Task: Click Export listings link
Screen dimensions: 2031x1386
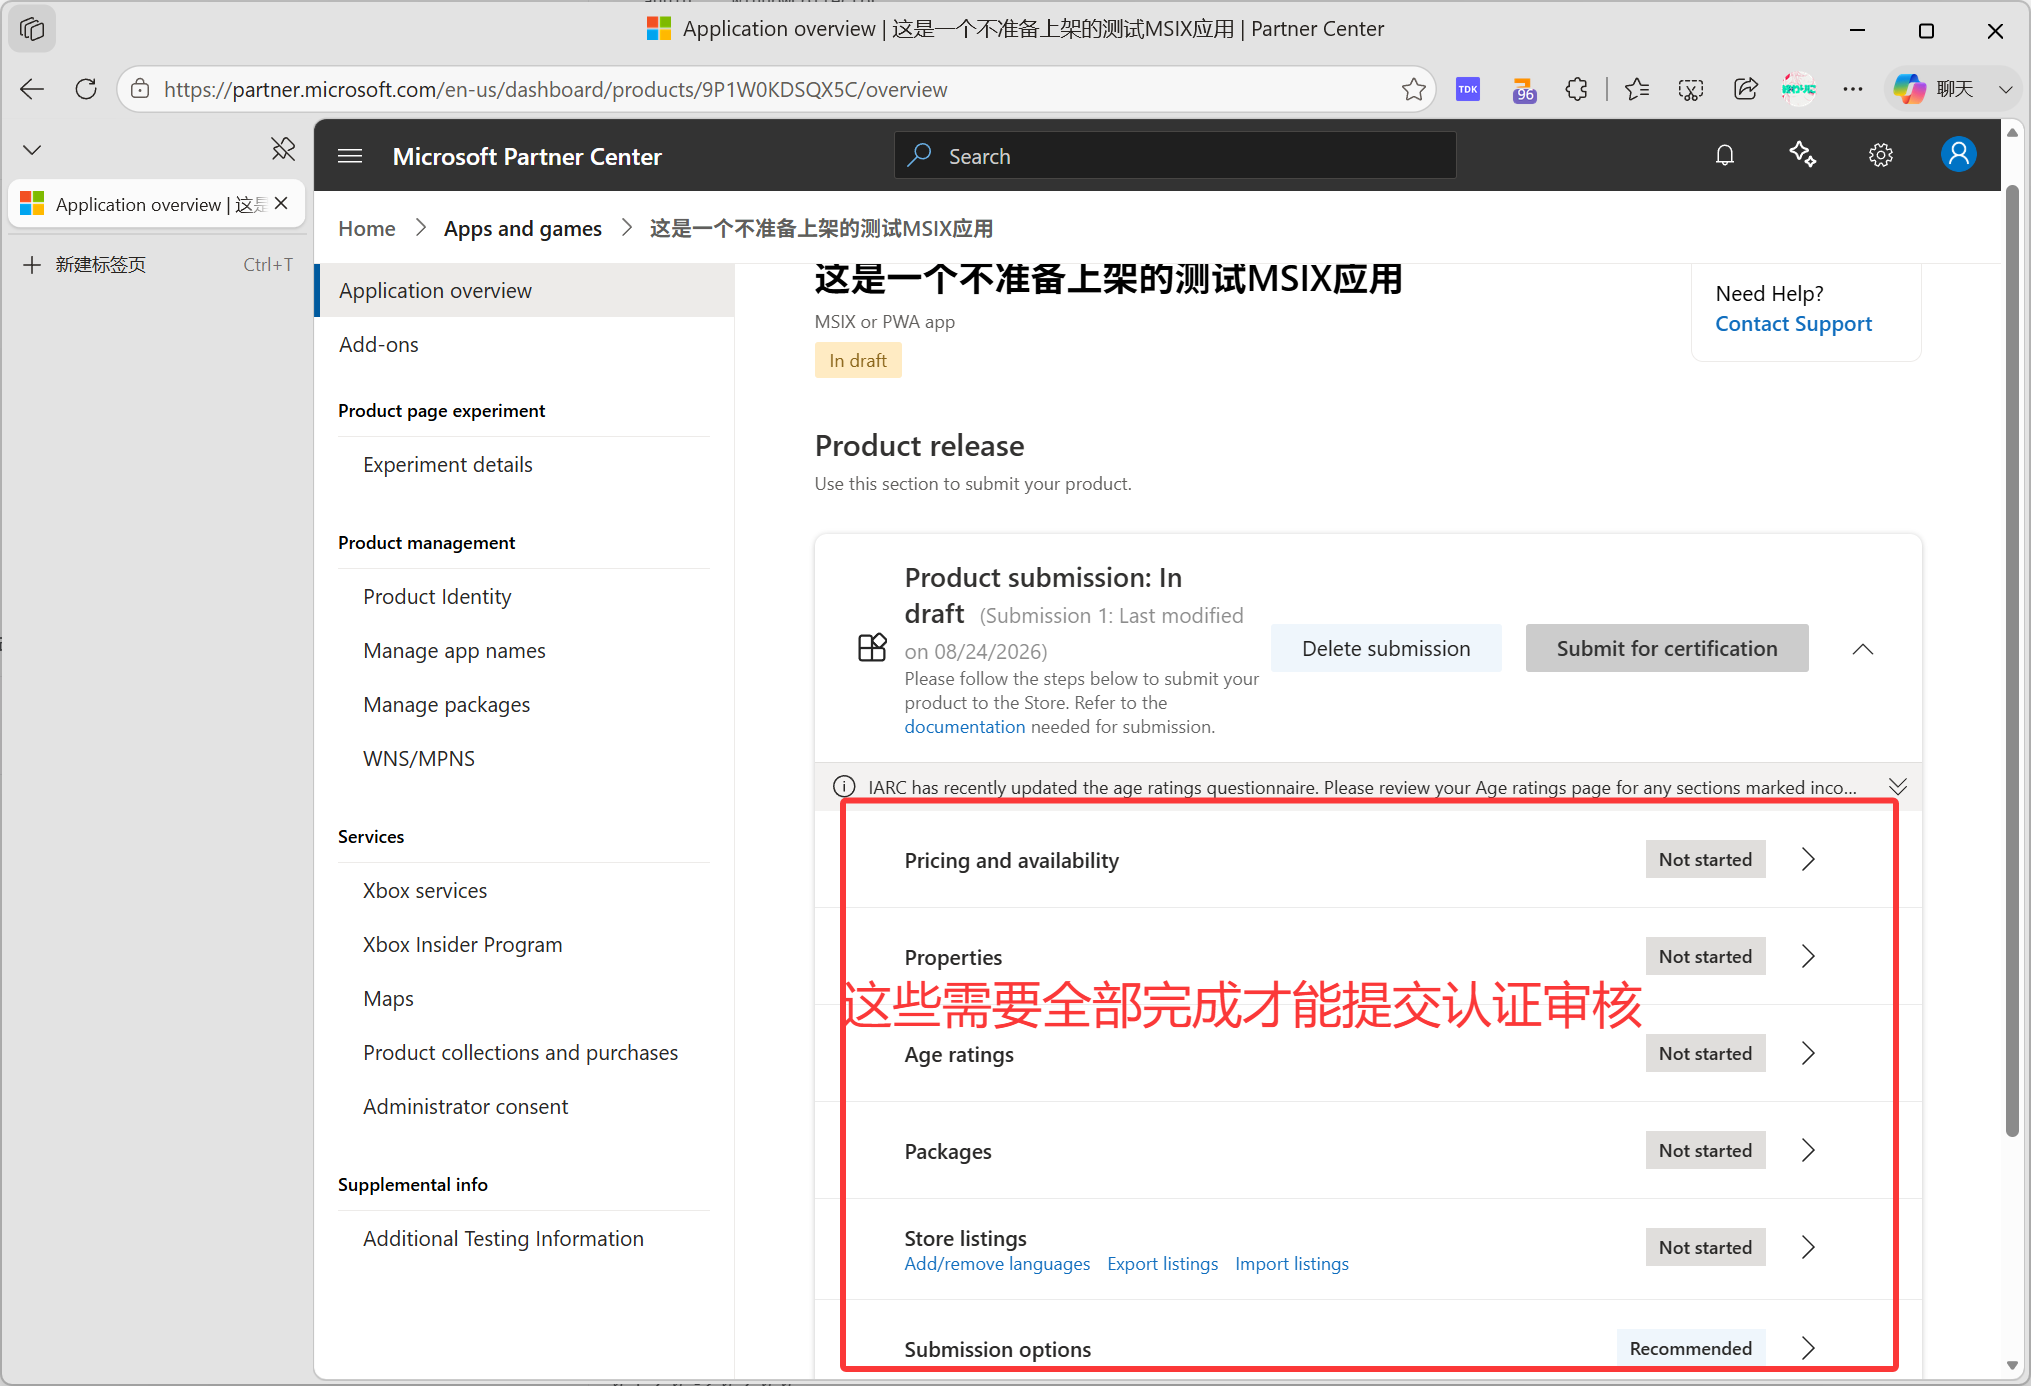Action: pyautogui.click(x=1162, y=1263)
